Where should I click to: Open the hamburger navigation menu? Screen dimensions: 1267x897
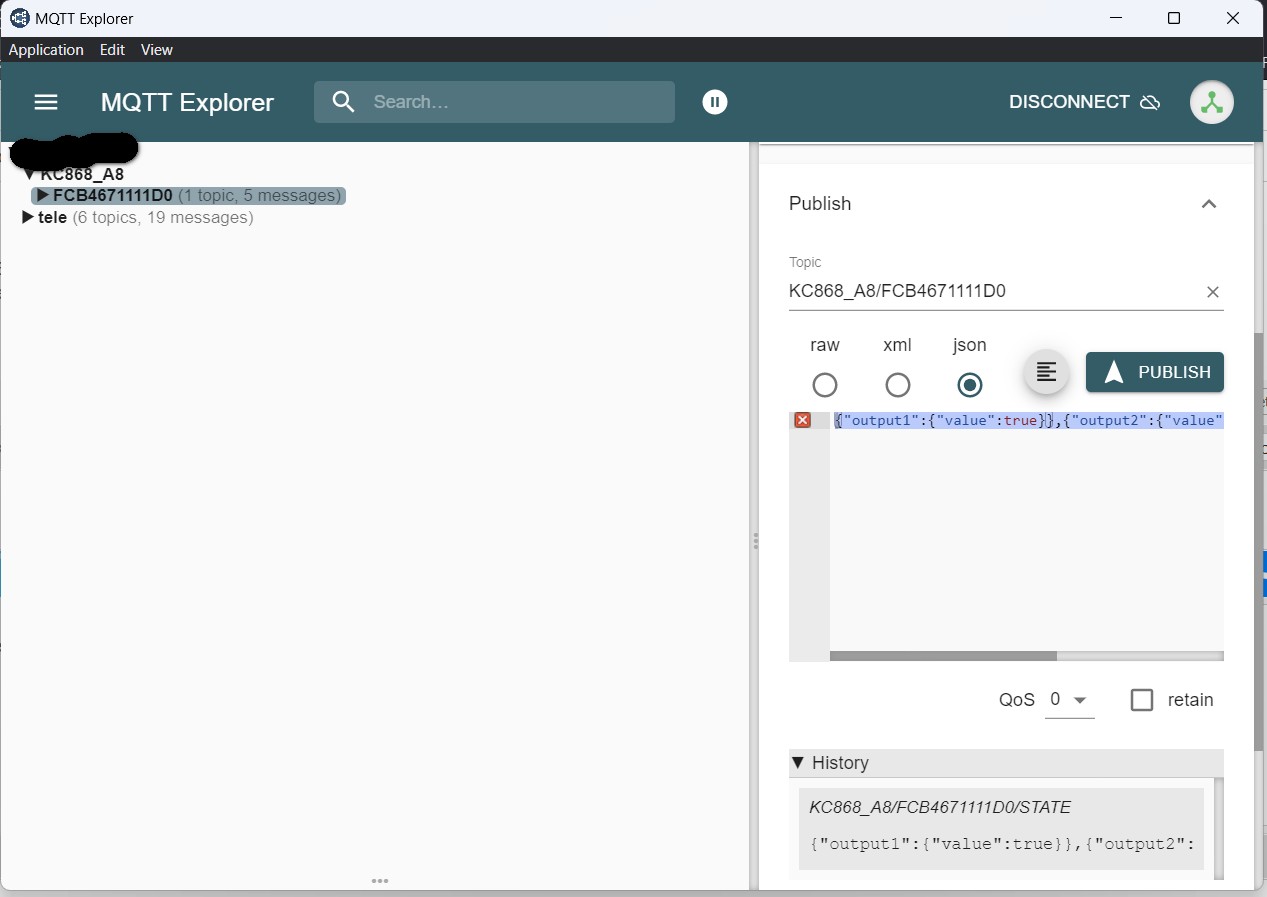[x=46, y=102]
